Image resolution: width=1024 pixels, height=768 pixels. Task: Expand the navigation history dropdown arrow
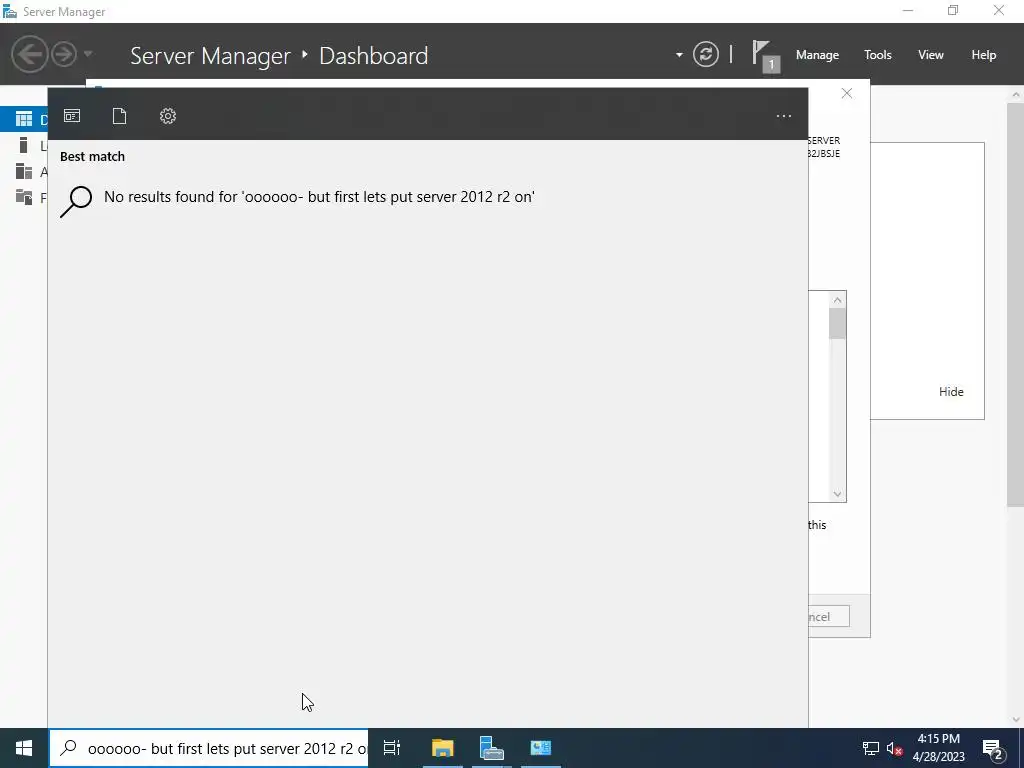point(88,54)
